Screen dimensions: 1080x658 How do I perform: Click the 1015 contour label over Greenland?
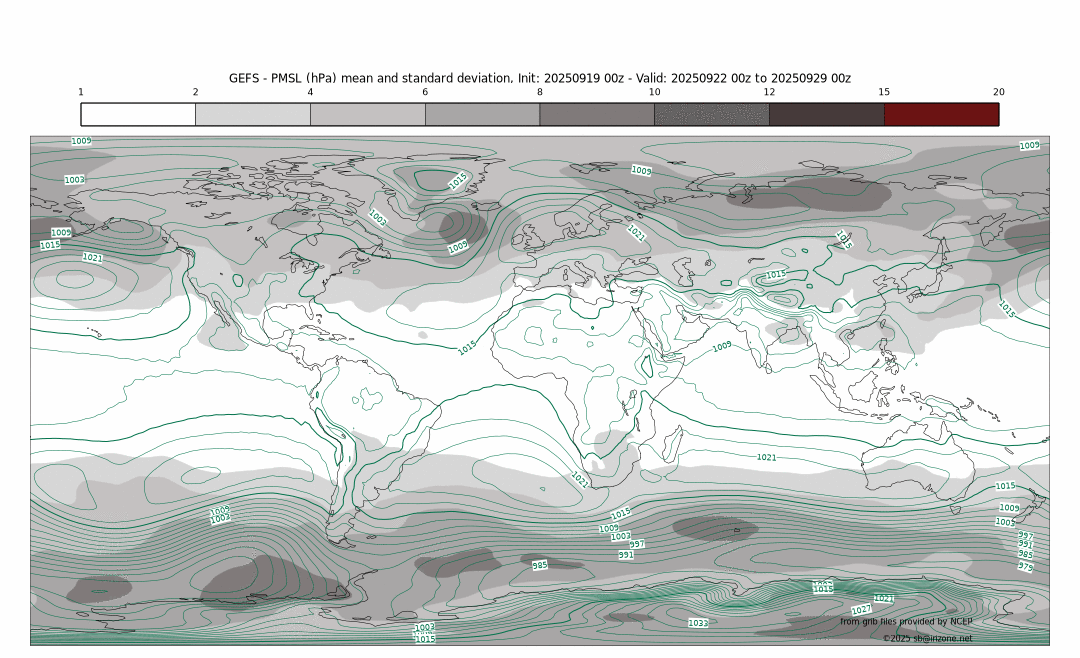[x=458, y=182]
